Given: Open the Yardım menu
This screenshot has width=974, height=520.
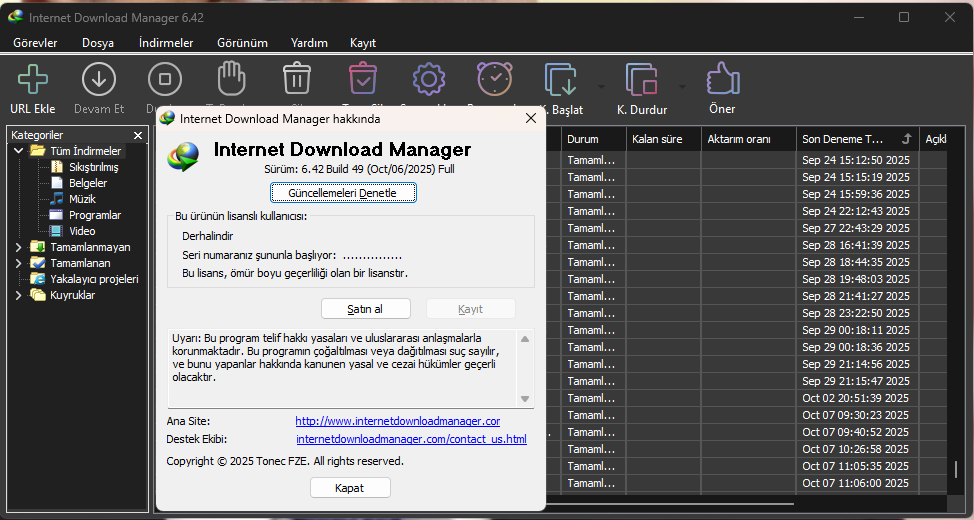Looking at the screenshot, I should pos(309,43).
